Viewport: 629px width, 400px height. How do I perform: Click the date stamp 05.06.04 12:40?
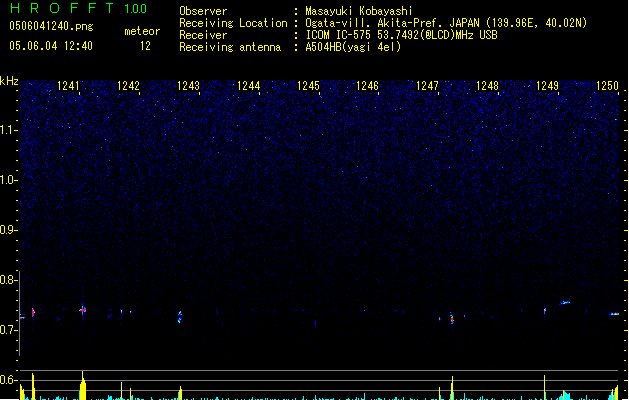pyautogui.click(x=51, y=46)
